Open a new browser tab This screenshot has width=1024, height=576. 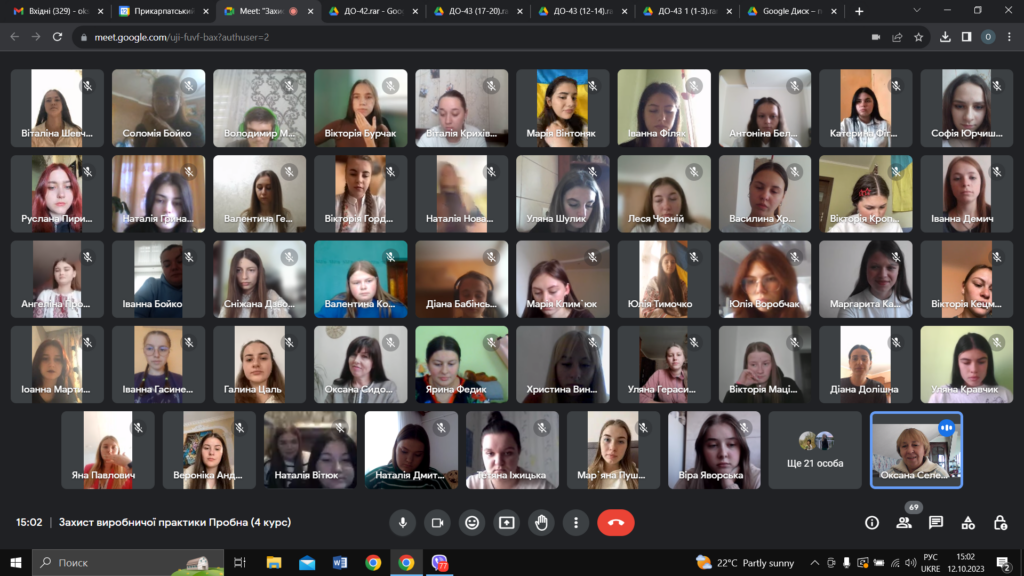pyautogui.click(x=859, y=11)
